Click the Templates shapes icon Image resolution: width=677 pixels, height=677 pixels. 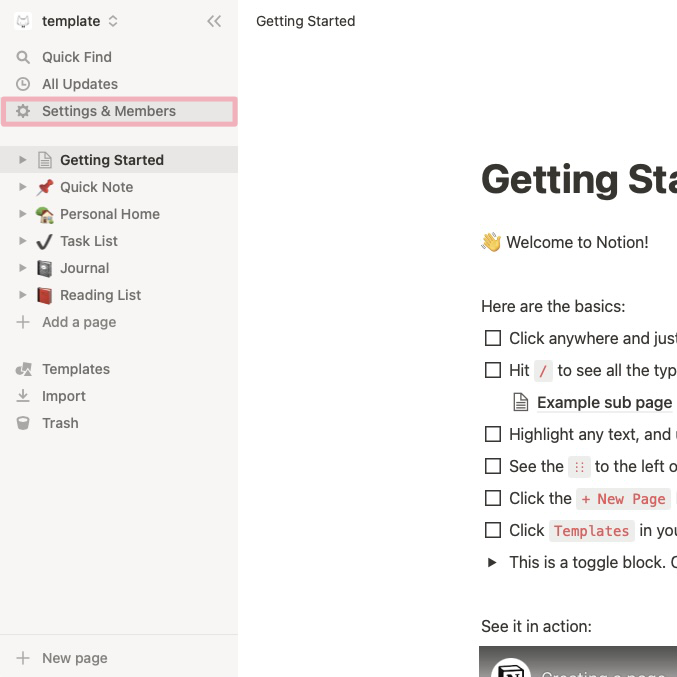[x=23, y=369]
